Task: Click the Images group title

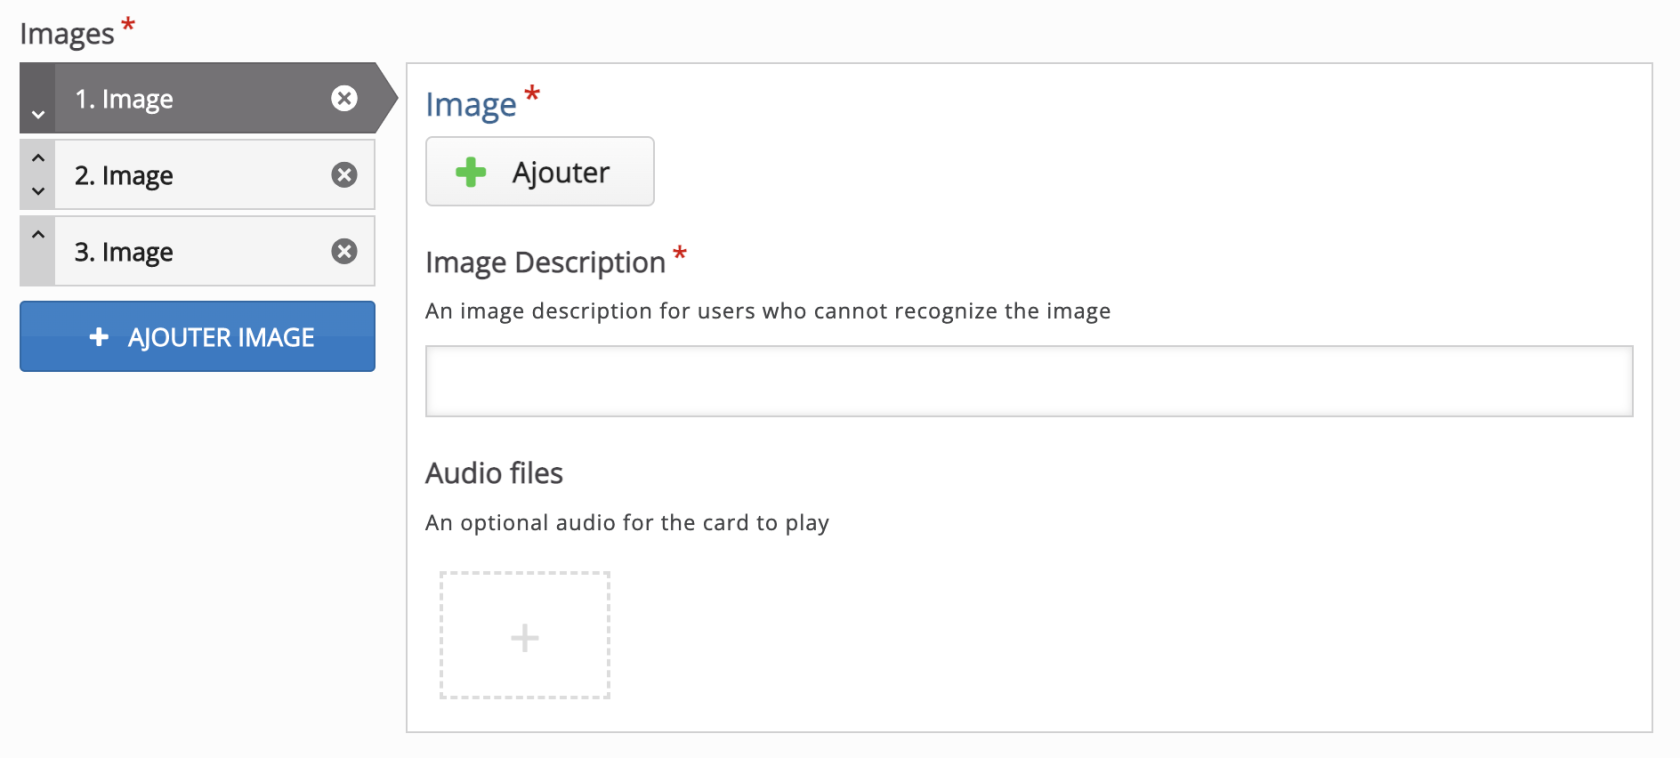Action: click(x=67, y=34)
